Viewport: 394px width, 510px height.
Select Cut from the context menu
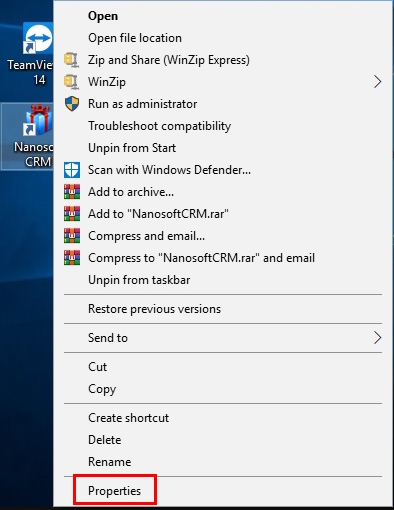(97, 367)
